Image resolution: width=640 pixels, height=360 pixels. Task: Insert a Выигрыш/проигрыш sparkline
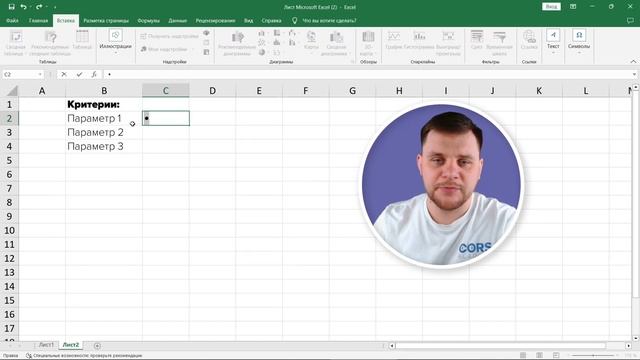point(448,43)
